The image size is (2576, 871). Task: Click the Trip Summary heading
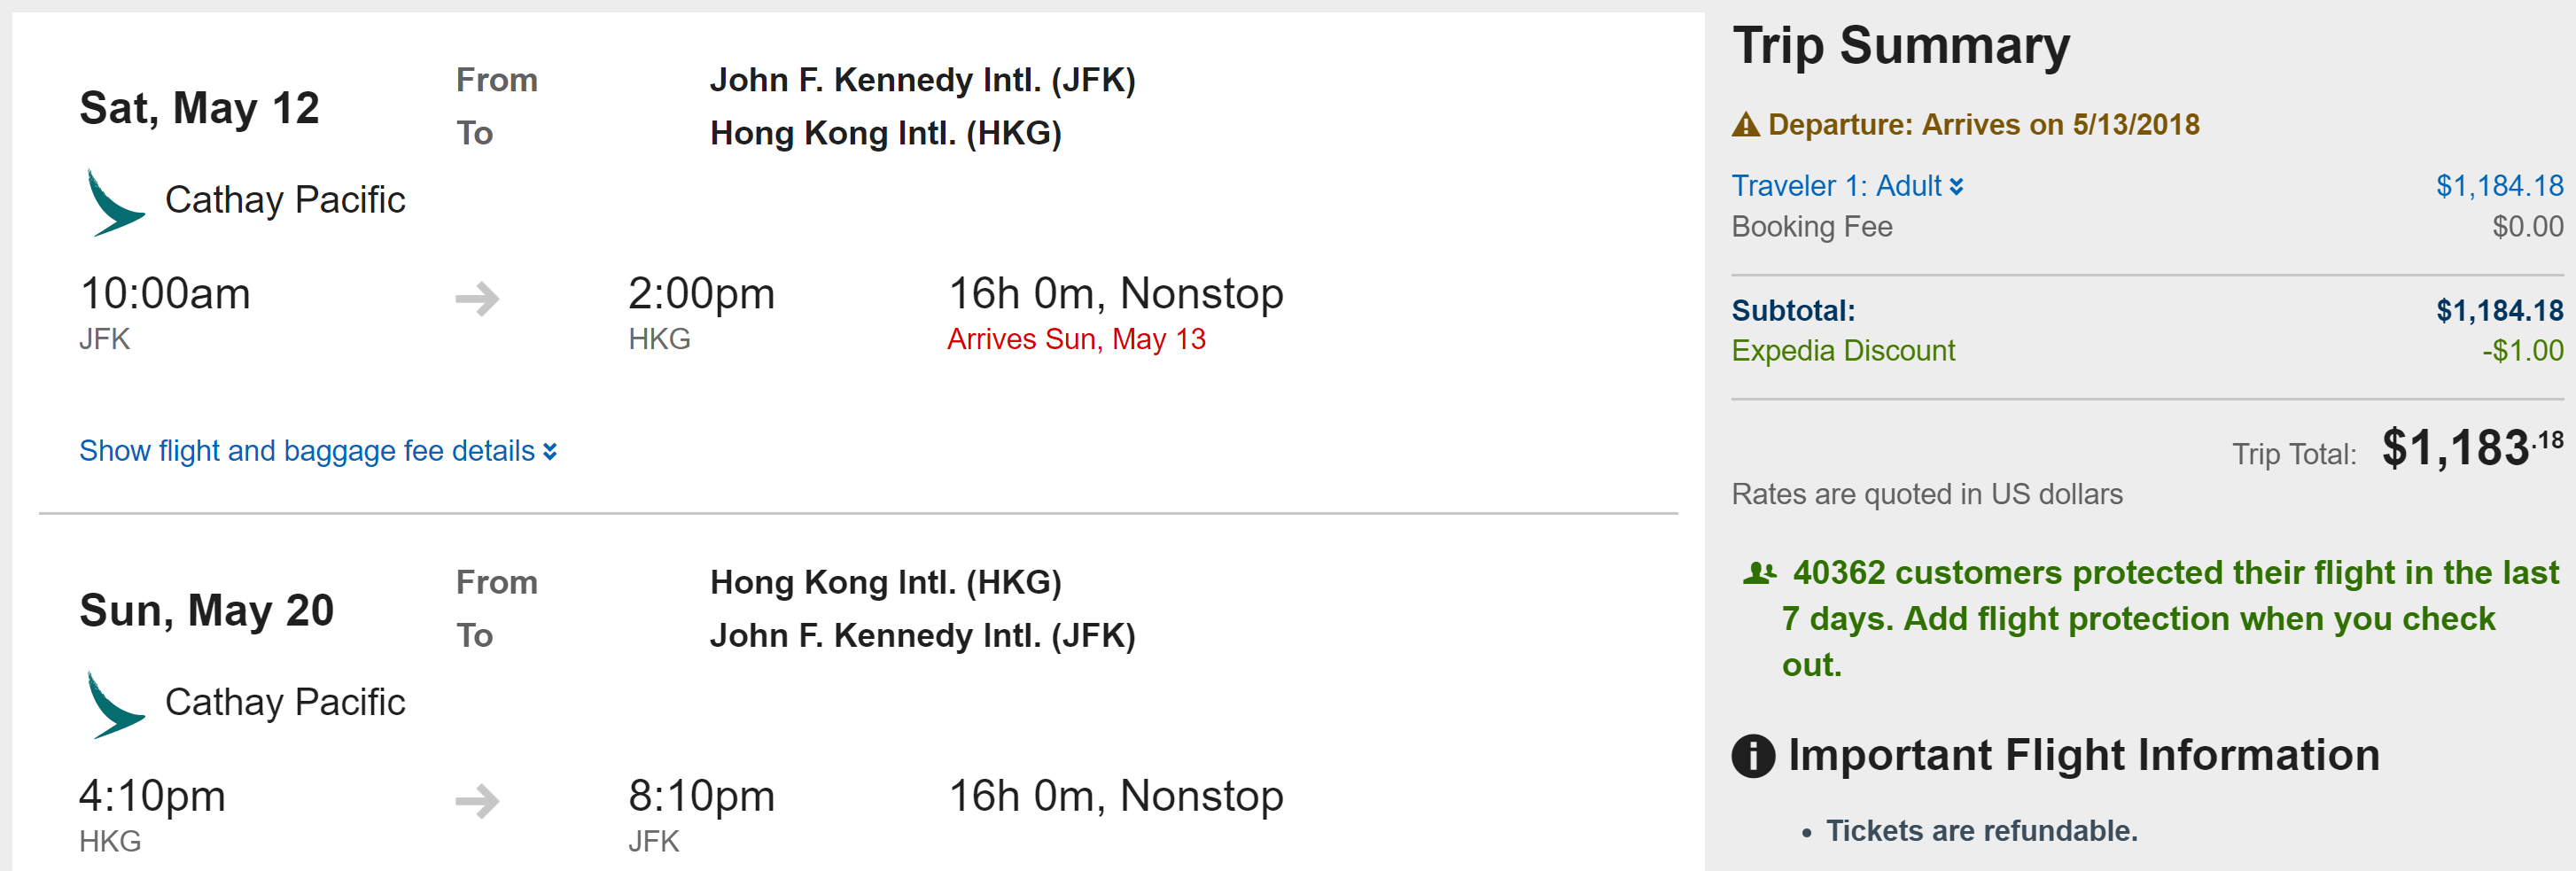point(1900,46)
